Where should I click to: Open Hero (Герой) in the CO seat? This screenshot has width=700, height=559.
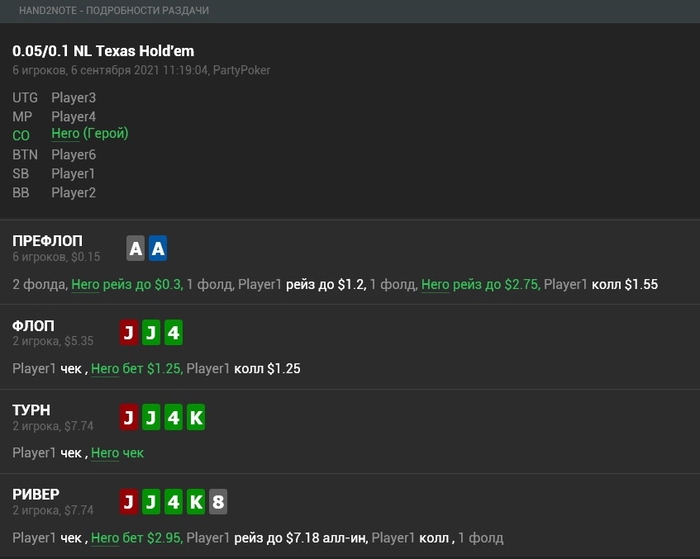(x=89, y=134)
